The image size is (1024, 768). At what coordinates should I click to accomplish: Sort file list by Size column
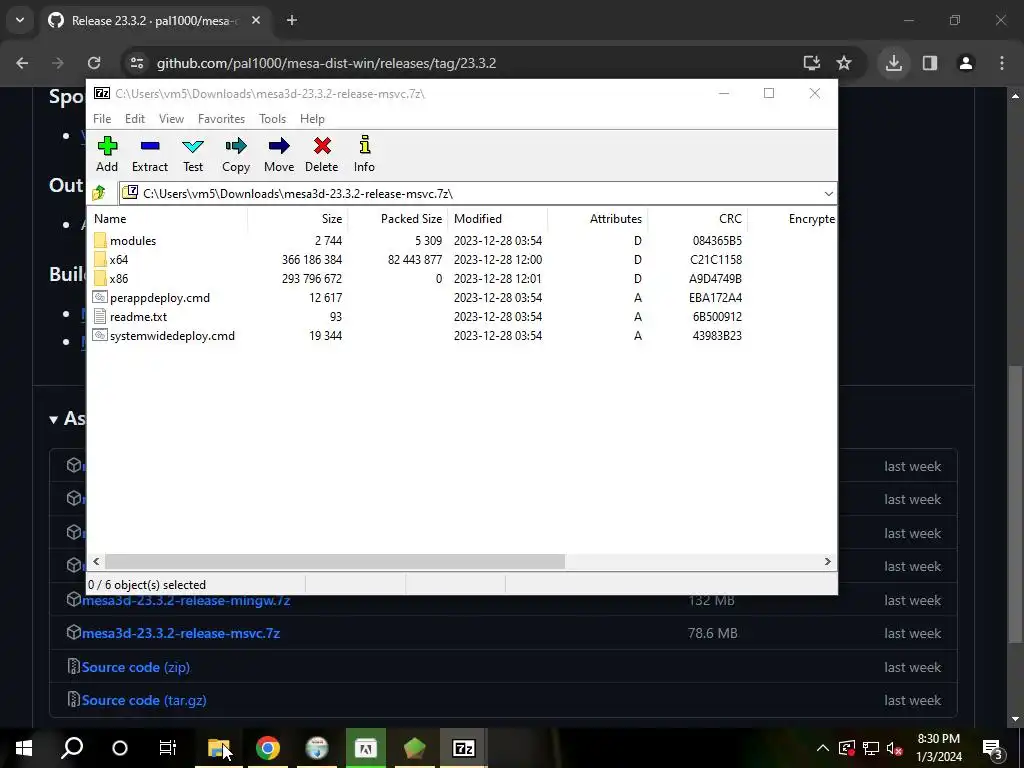coord(298,219)
